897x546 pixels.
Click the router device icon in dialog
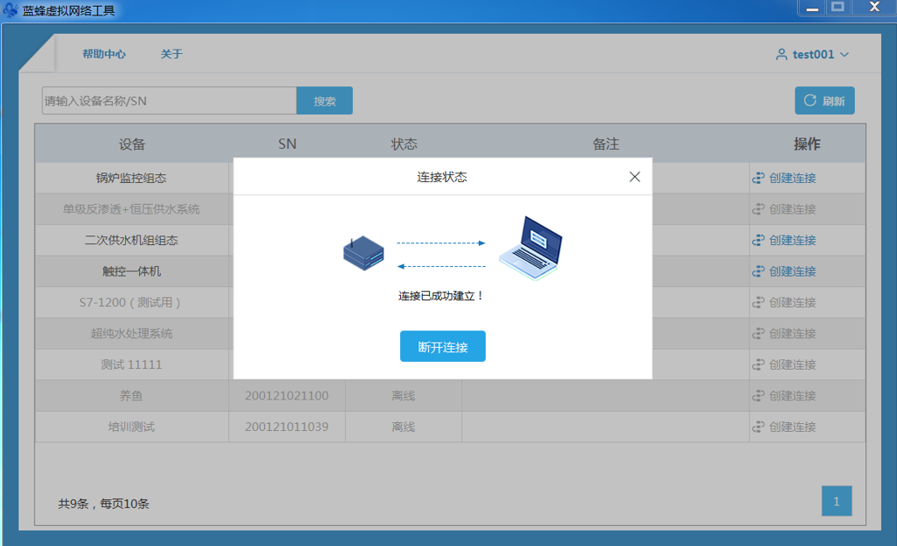point(363,253)
